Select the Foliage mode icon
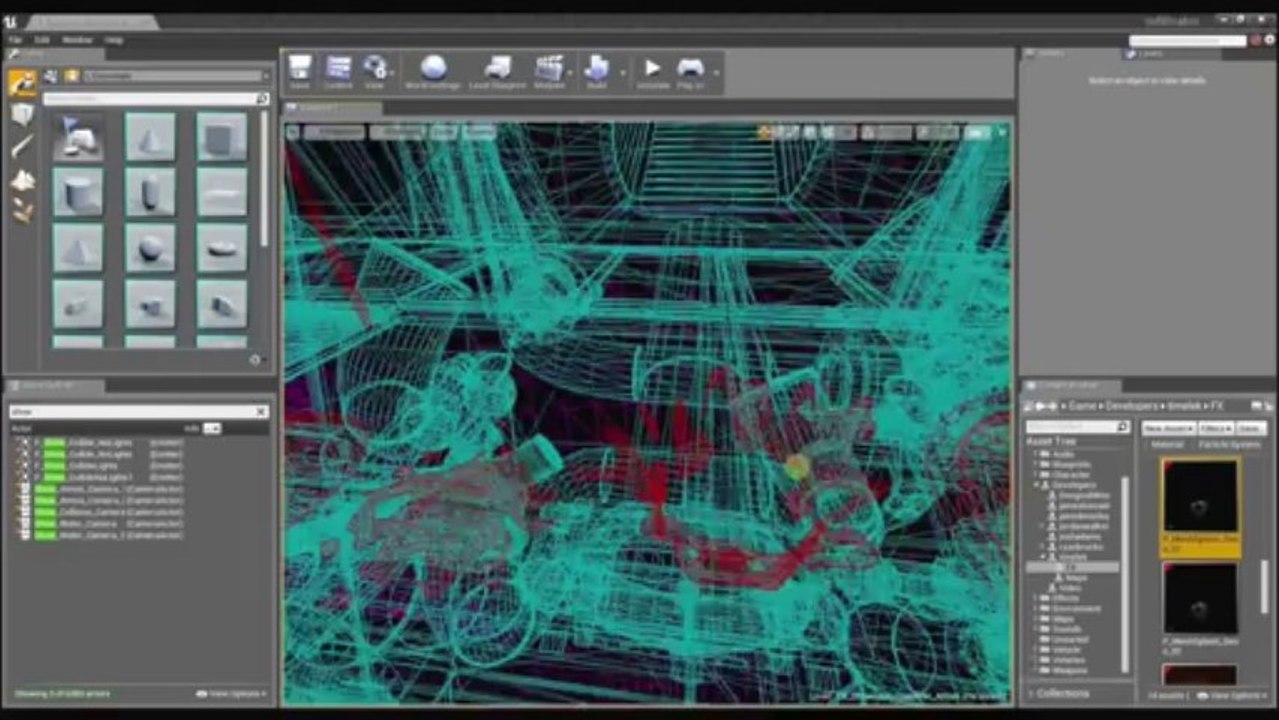The height and width of the screenshot is (720, 1279). coord(22,211)
